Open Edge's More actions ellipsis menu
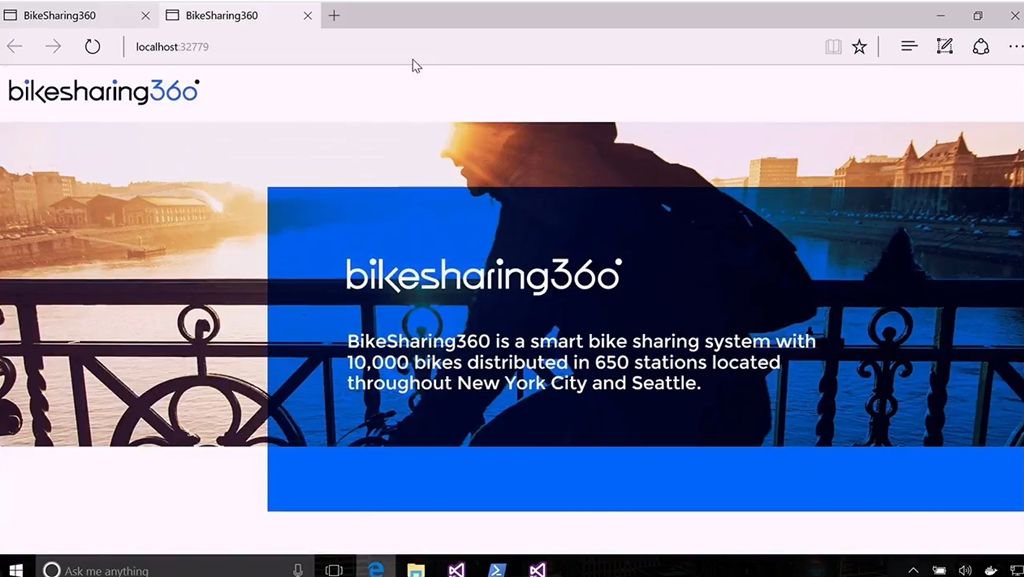Viewport: 1024px width, 577px height. point(1015,47)
